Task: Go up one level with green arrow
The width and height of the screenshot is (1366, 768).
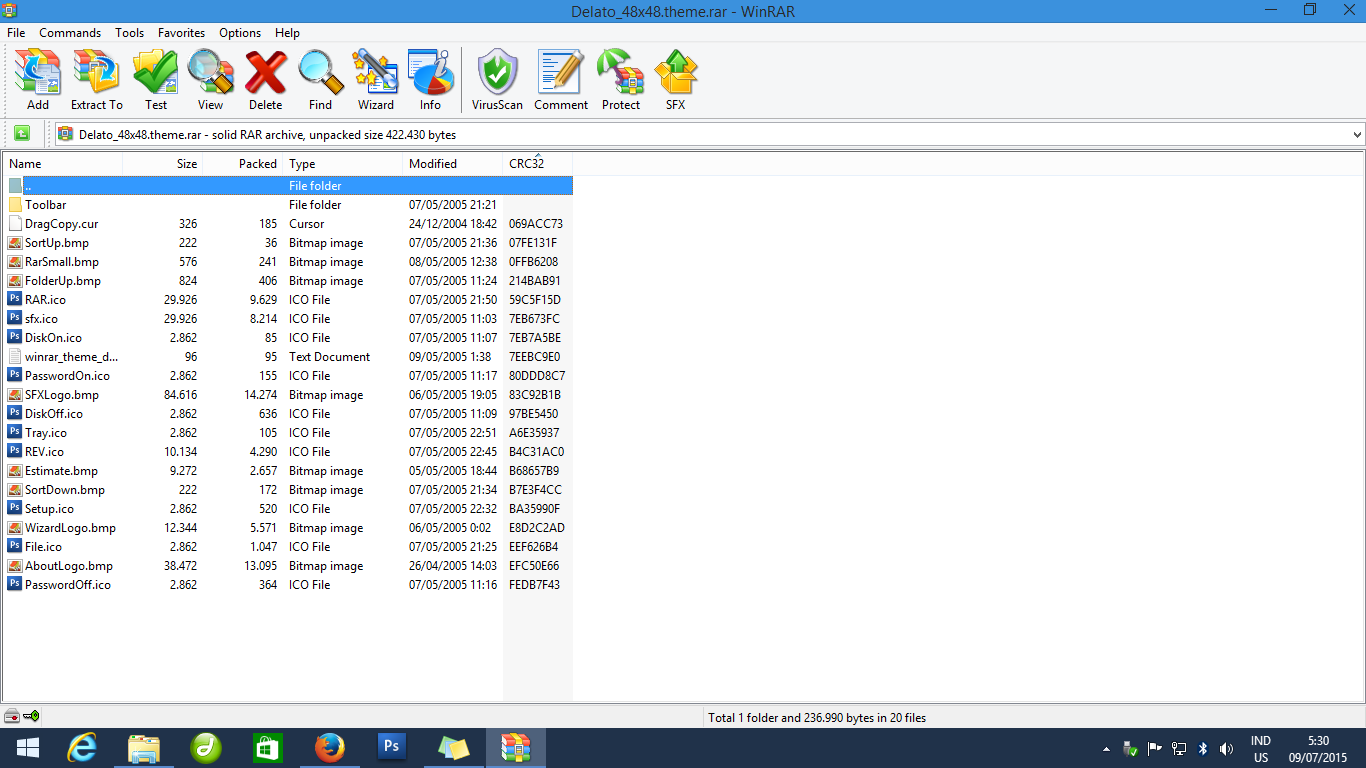Action: pyautogui.click(x=22, y=134)
